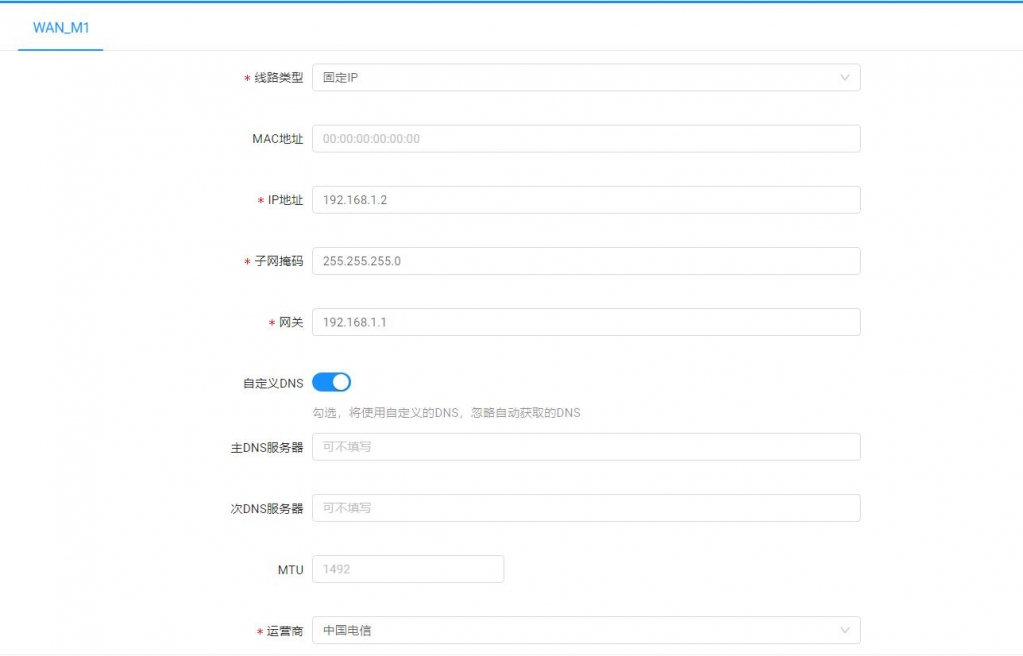Switch to the WAN_M1 tab

[61, 28]
